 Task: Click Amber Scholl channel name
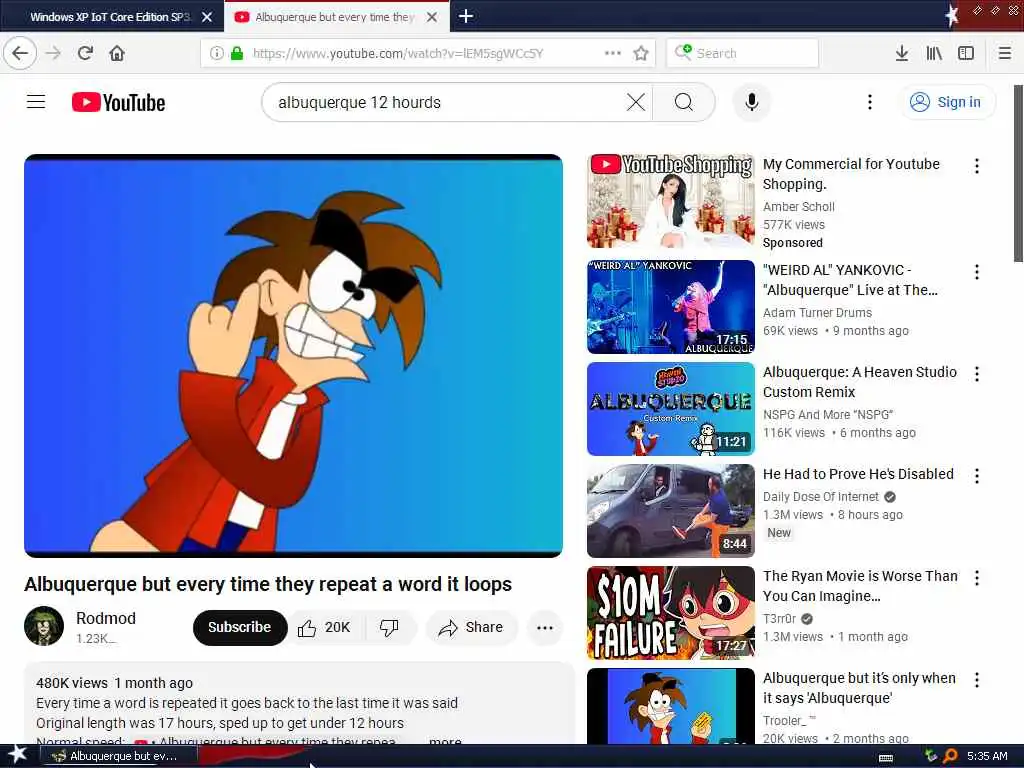[799, 206]
